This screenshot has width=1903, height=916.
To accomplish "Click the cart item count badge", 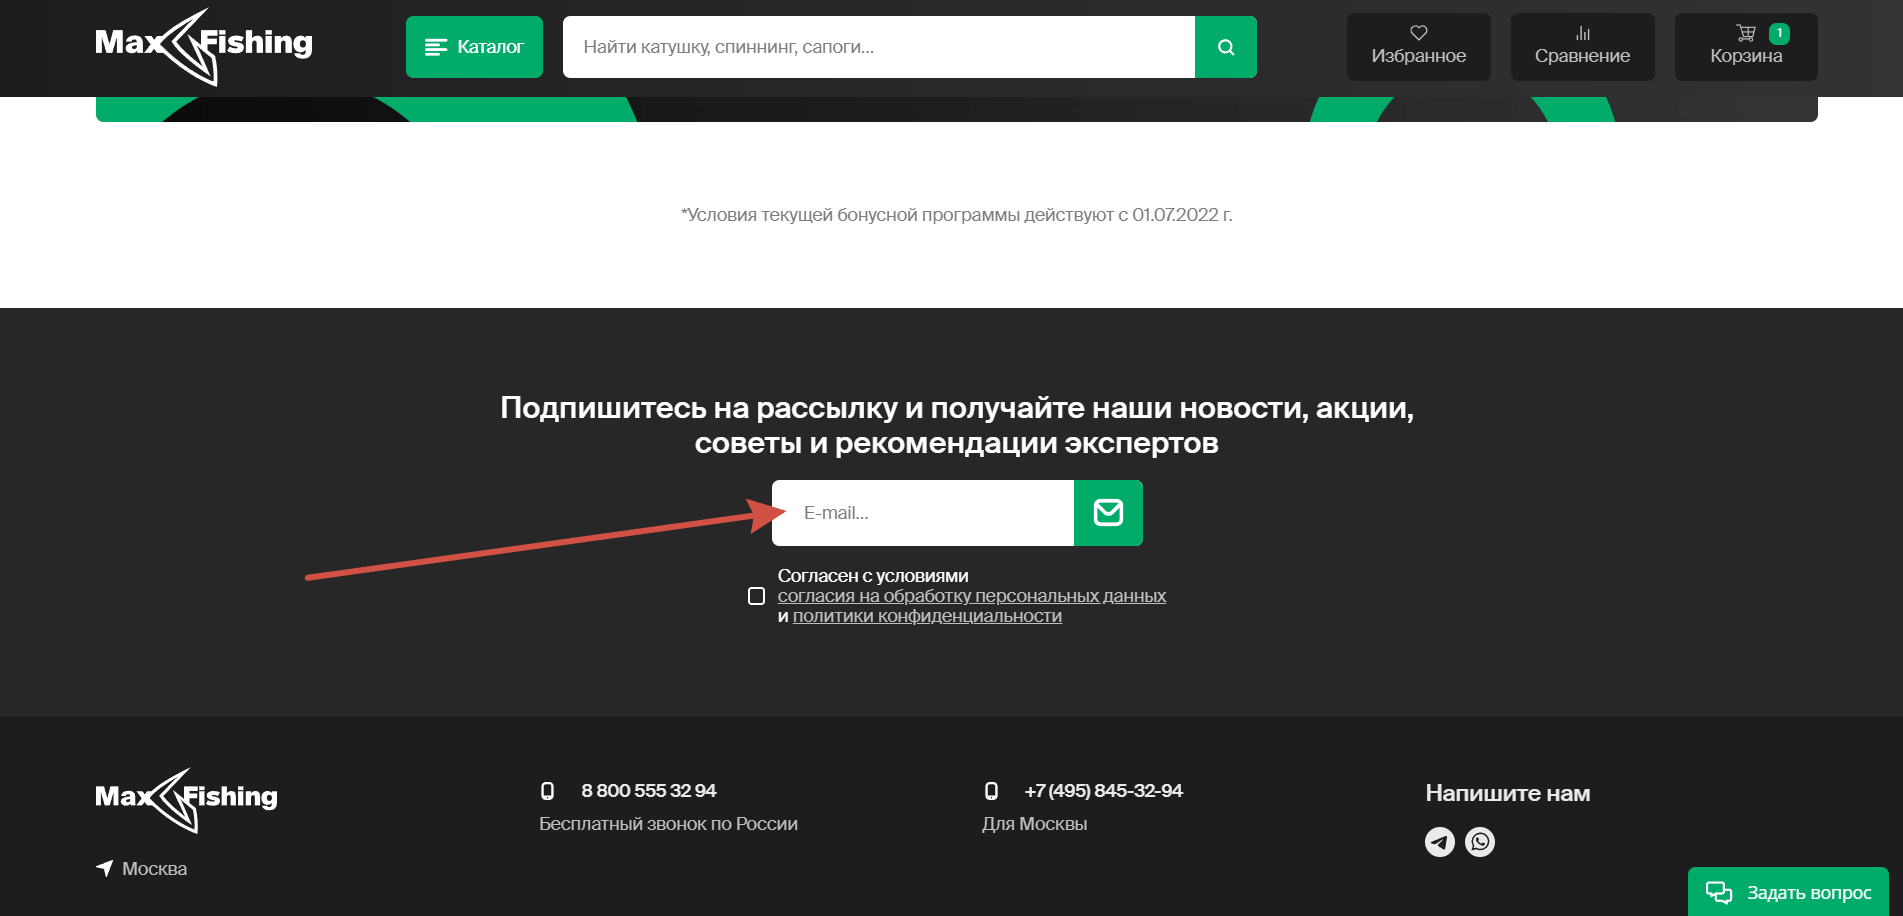I will point(1779,33).
